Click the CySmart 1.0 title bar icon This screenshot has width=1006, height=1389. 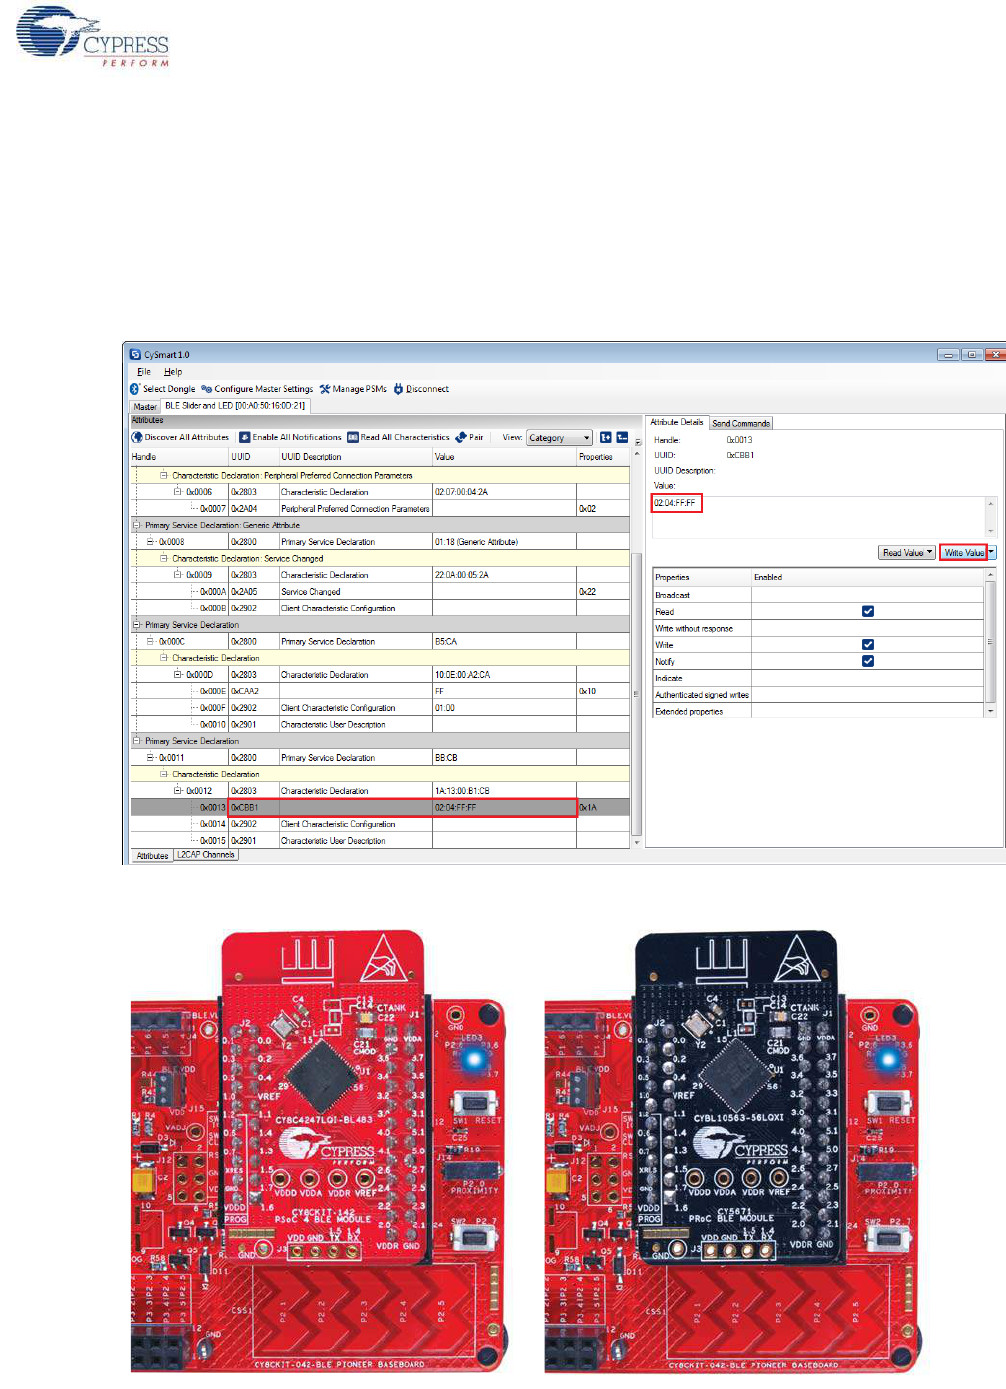(135, 354)
